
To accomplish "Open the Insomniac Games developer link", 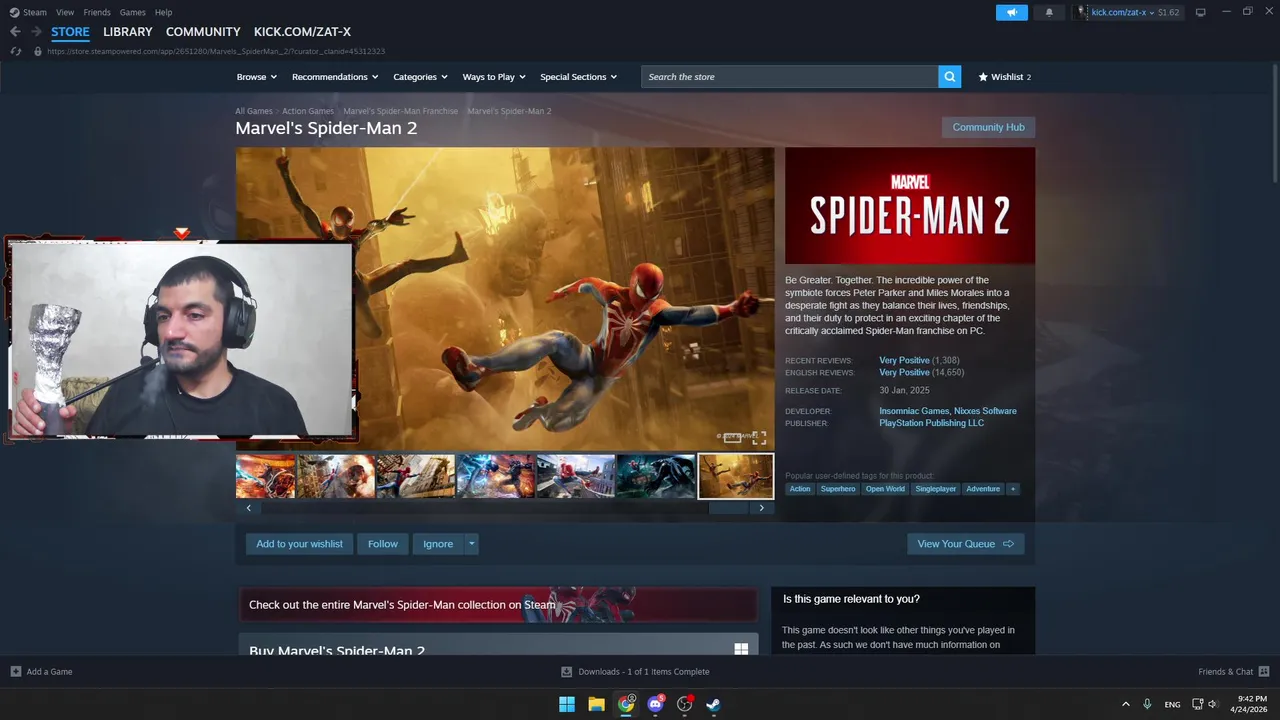I will click(914, 411).
